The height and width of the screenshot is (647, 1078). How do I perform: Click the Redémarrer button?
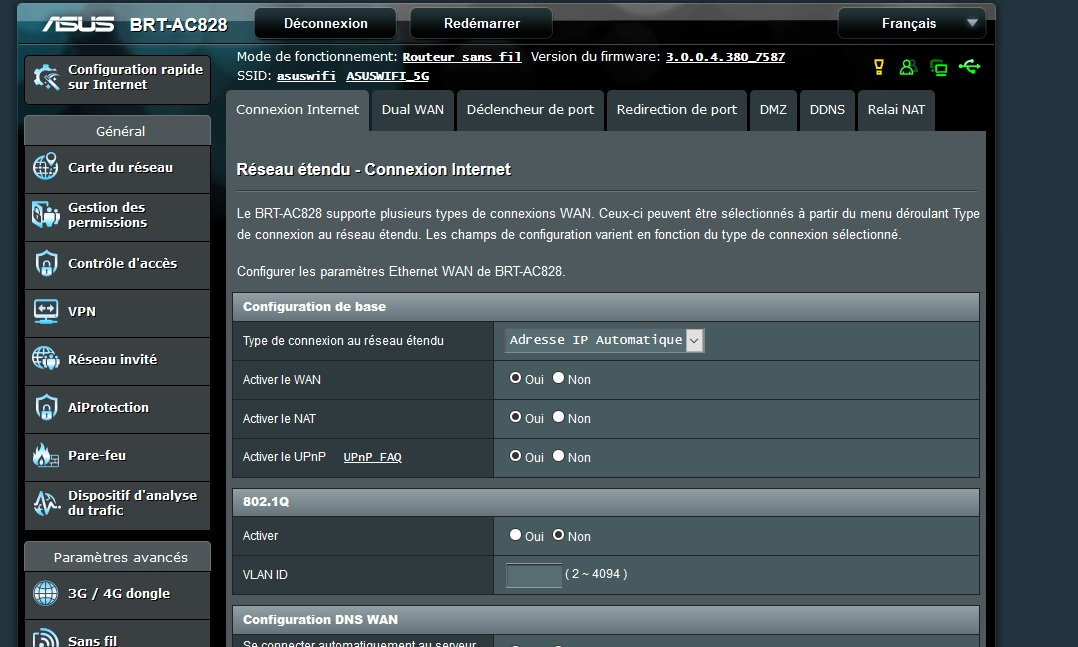point(481,23)
